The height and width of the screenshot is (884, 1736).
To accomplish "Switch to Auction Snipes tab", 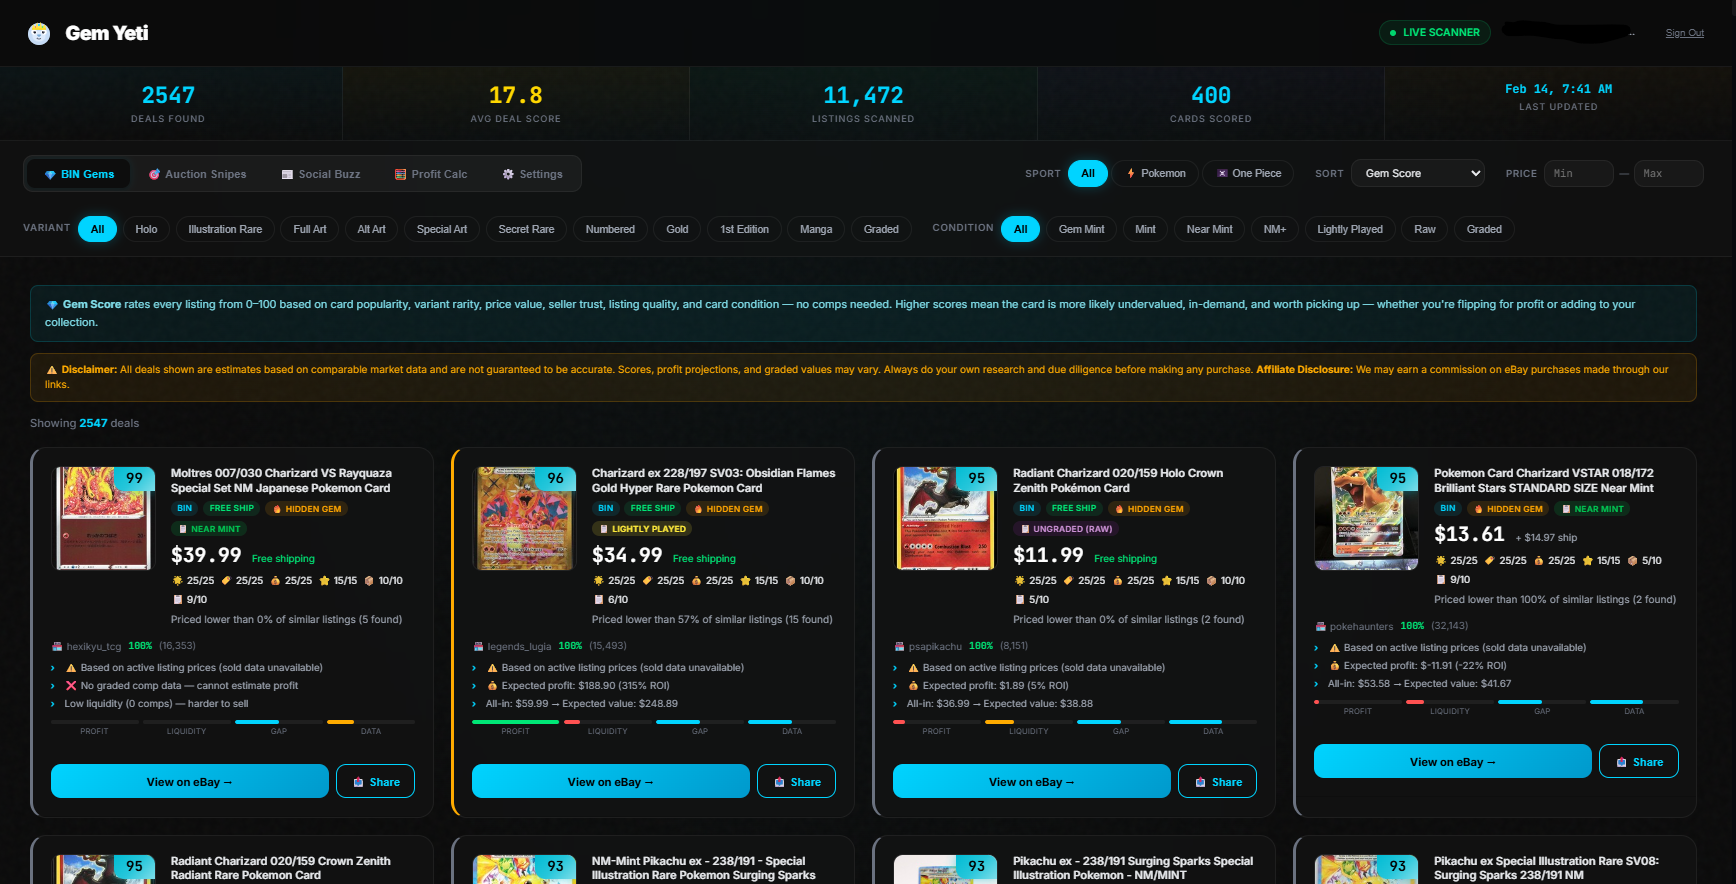I will (x=198, y=174).
